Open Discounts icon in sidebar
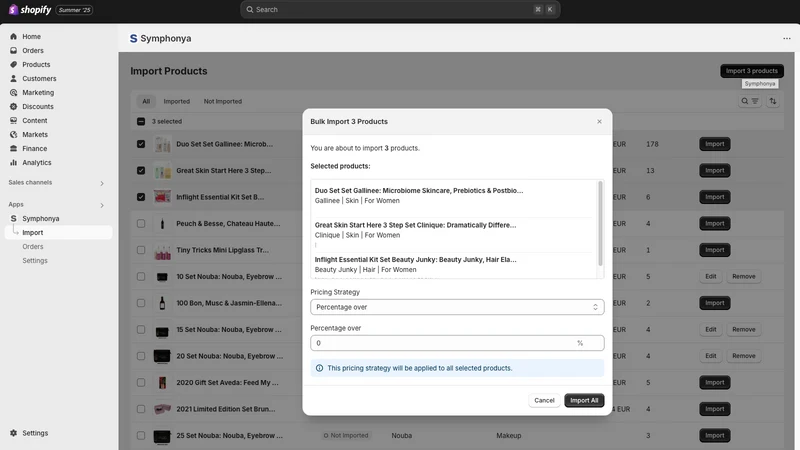Image resolution: width=800 pixels, height=450 pixels. (x=13, y=107)
